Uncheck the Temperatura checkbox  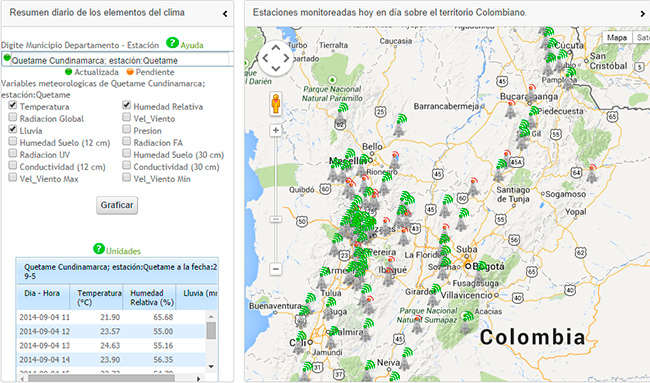pos(13,105)
